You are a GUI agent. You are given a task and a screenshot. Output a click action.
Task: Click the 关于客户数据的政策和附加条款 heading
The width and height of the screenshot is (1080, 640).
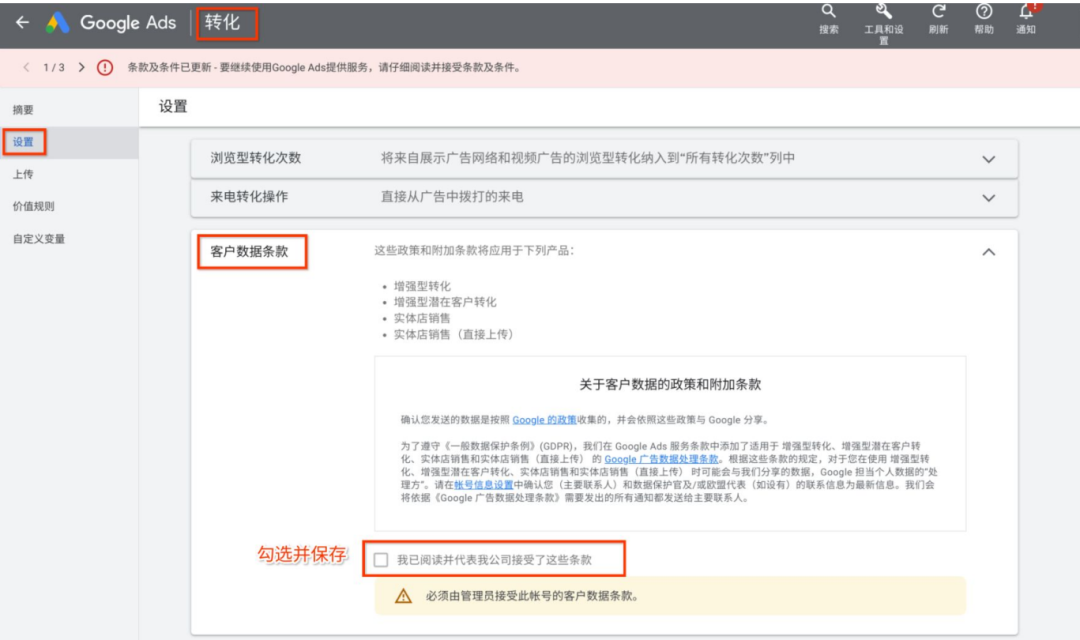point(670,384)
